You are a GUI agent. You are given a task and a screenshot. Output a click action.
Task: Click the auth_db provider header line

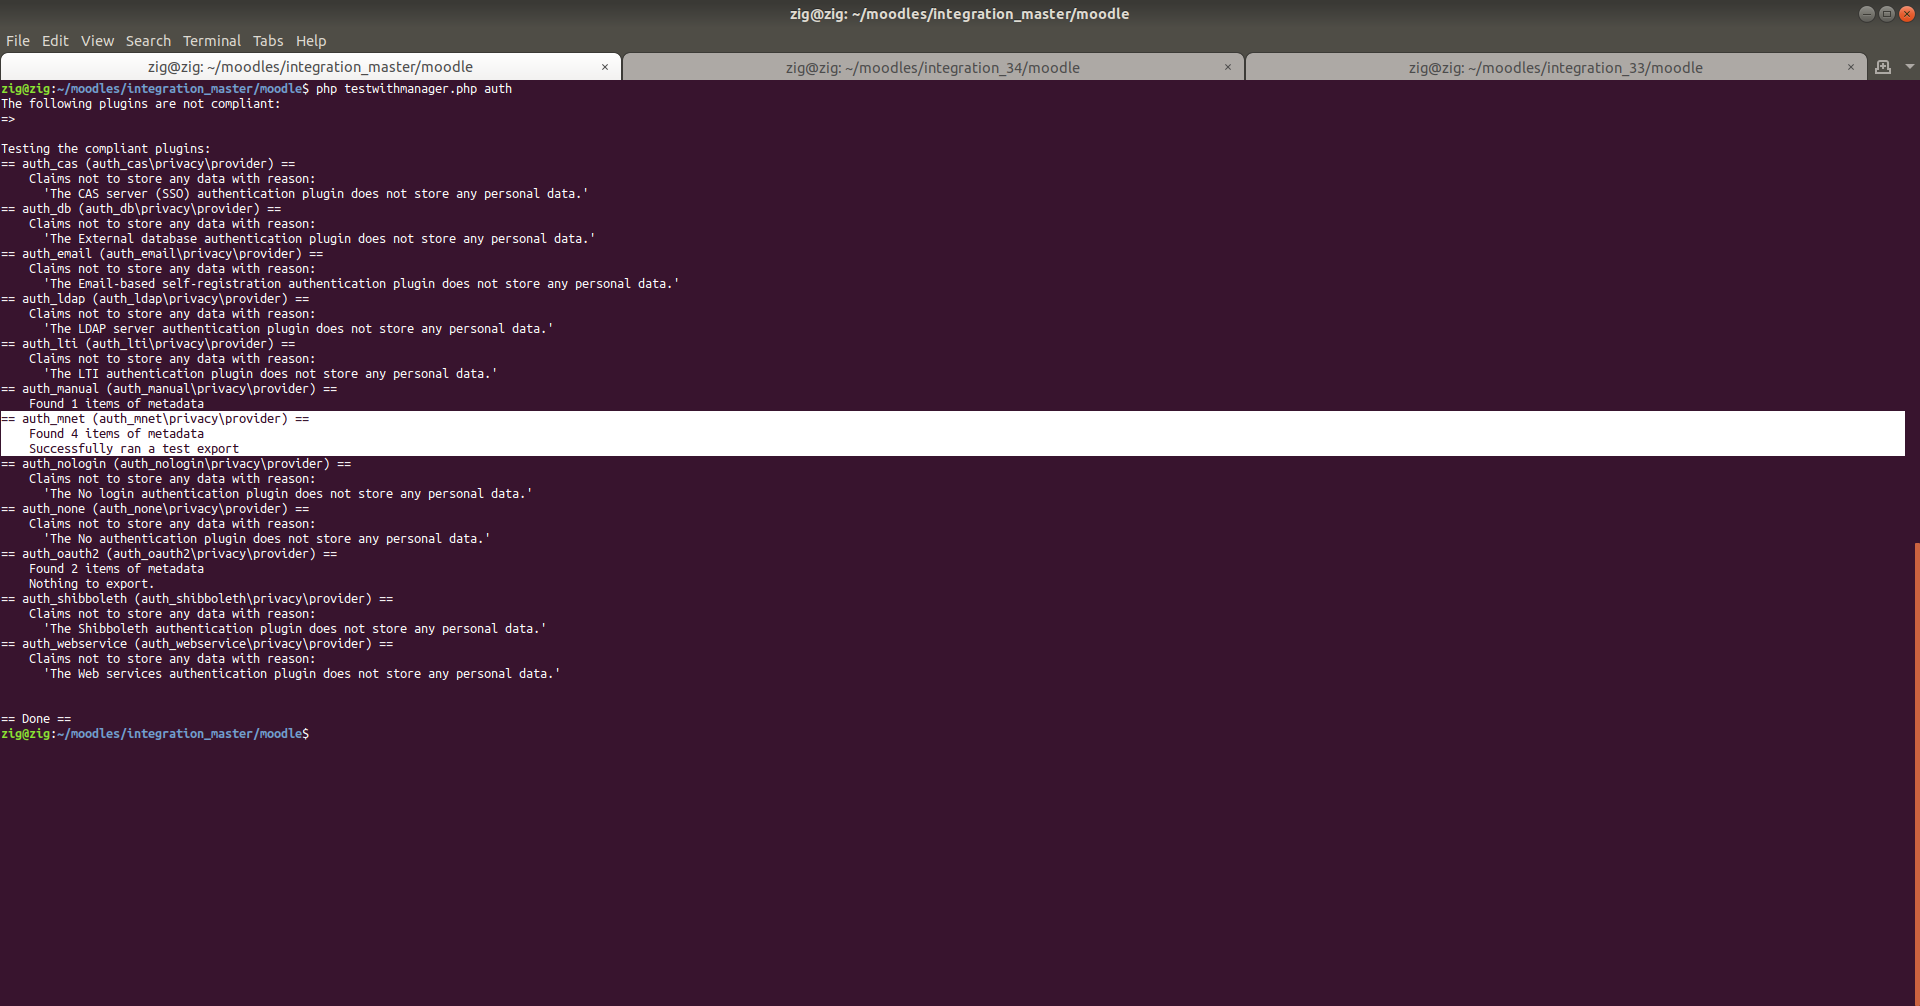(x=141, y=209)
